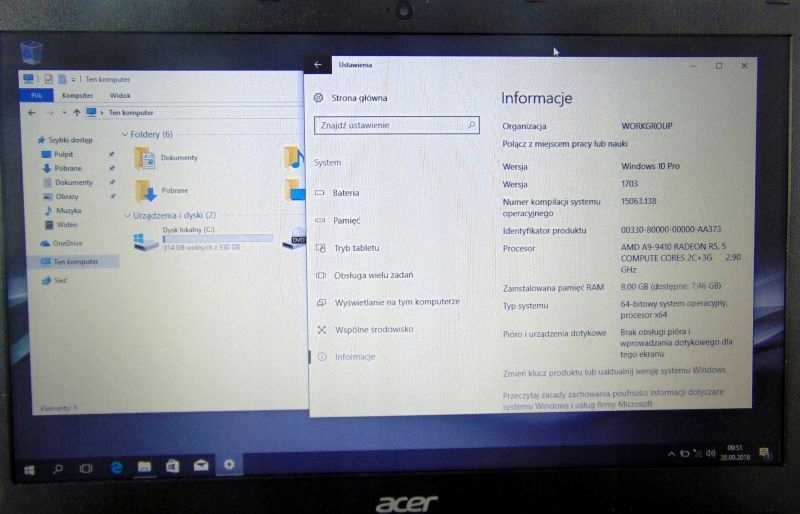Select Sieć in navigation pane
This screenshot has width=800, height=514.
click(x=60, y=280)
